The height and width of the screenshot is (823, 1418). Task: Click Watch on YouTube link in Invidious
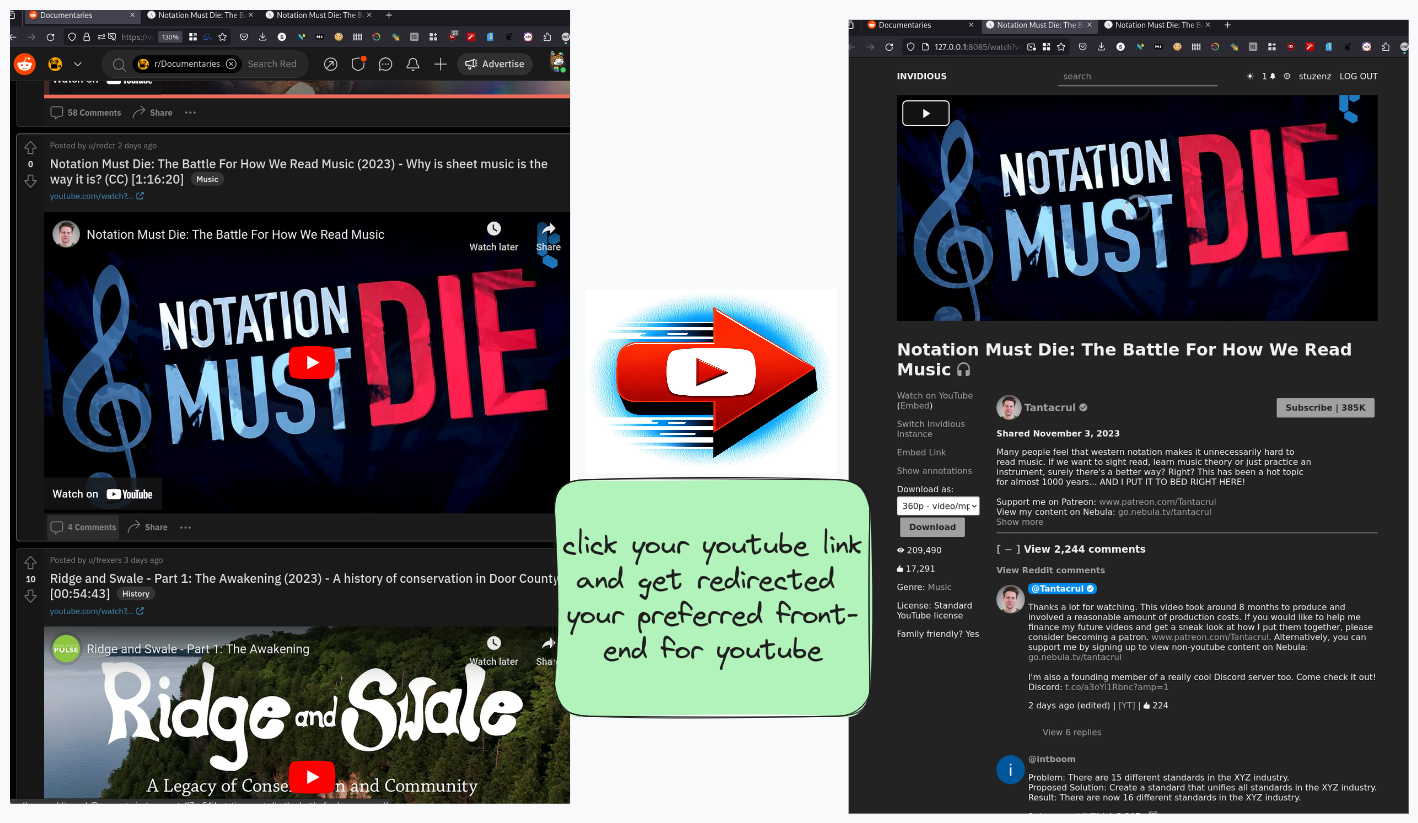(x=934, y=396)
